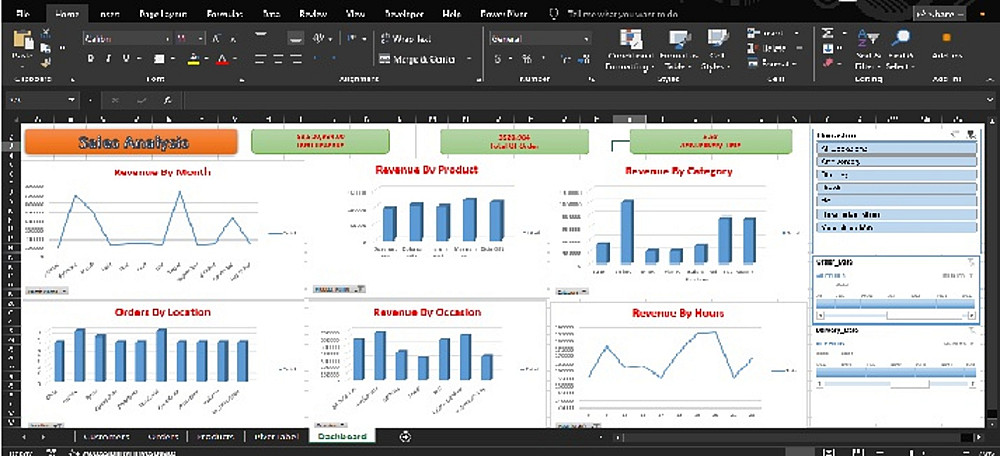1000x456 pixels.
Task: Toggle Italic formatting
Action: 108,59
